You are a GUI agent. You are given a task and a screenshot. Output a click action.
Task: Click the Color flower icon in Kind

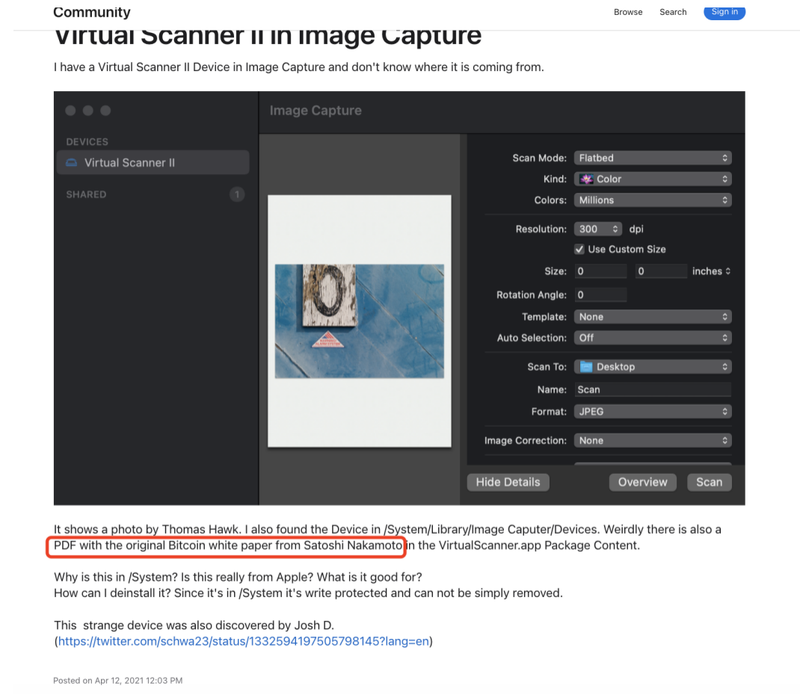tap(586, 179)
